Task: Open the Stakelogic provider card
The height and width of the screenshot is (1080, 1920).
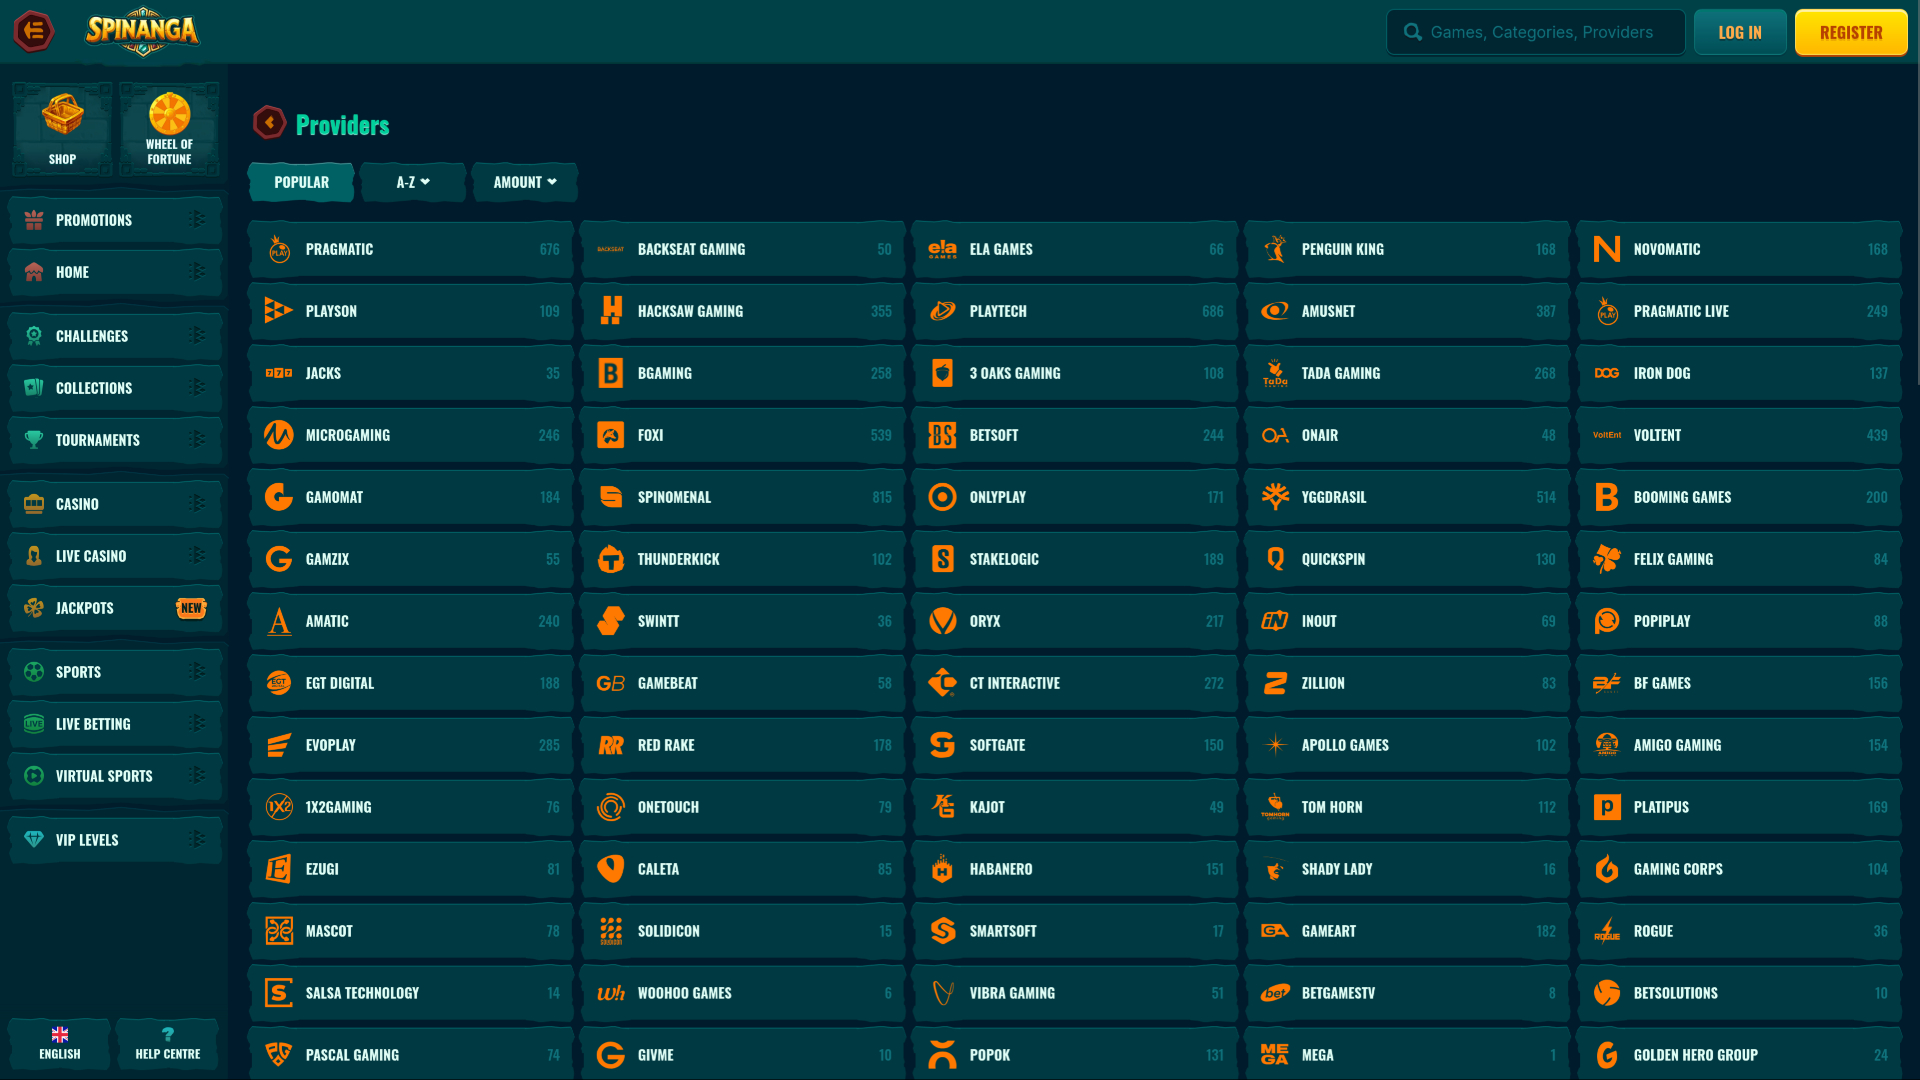Action: (1075, 559)
